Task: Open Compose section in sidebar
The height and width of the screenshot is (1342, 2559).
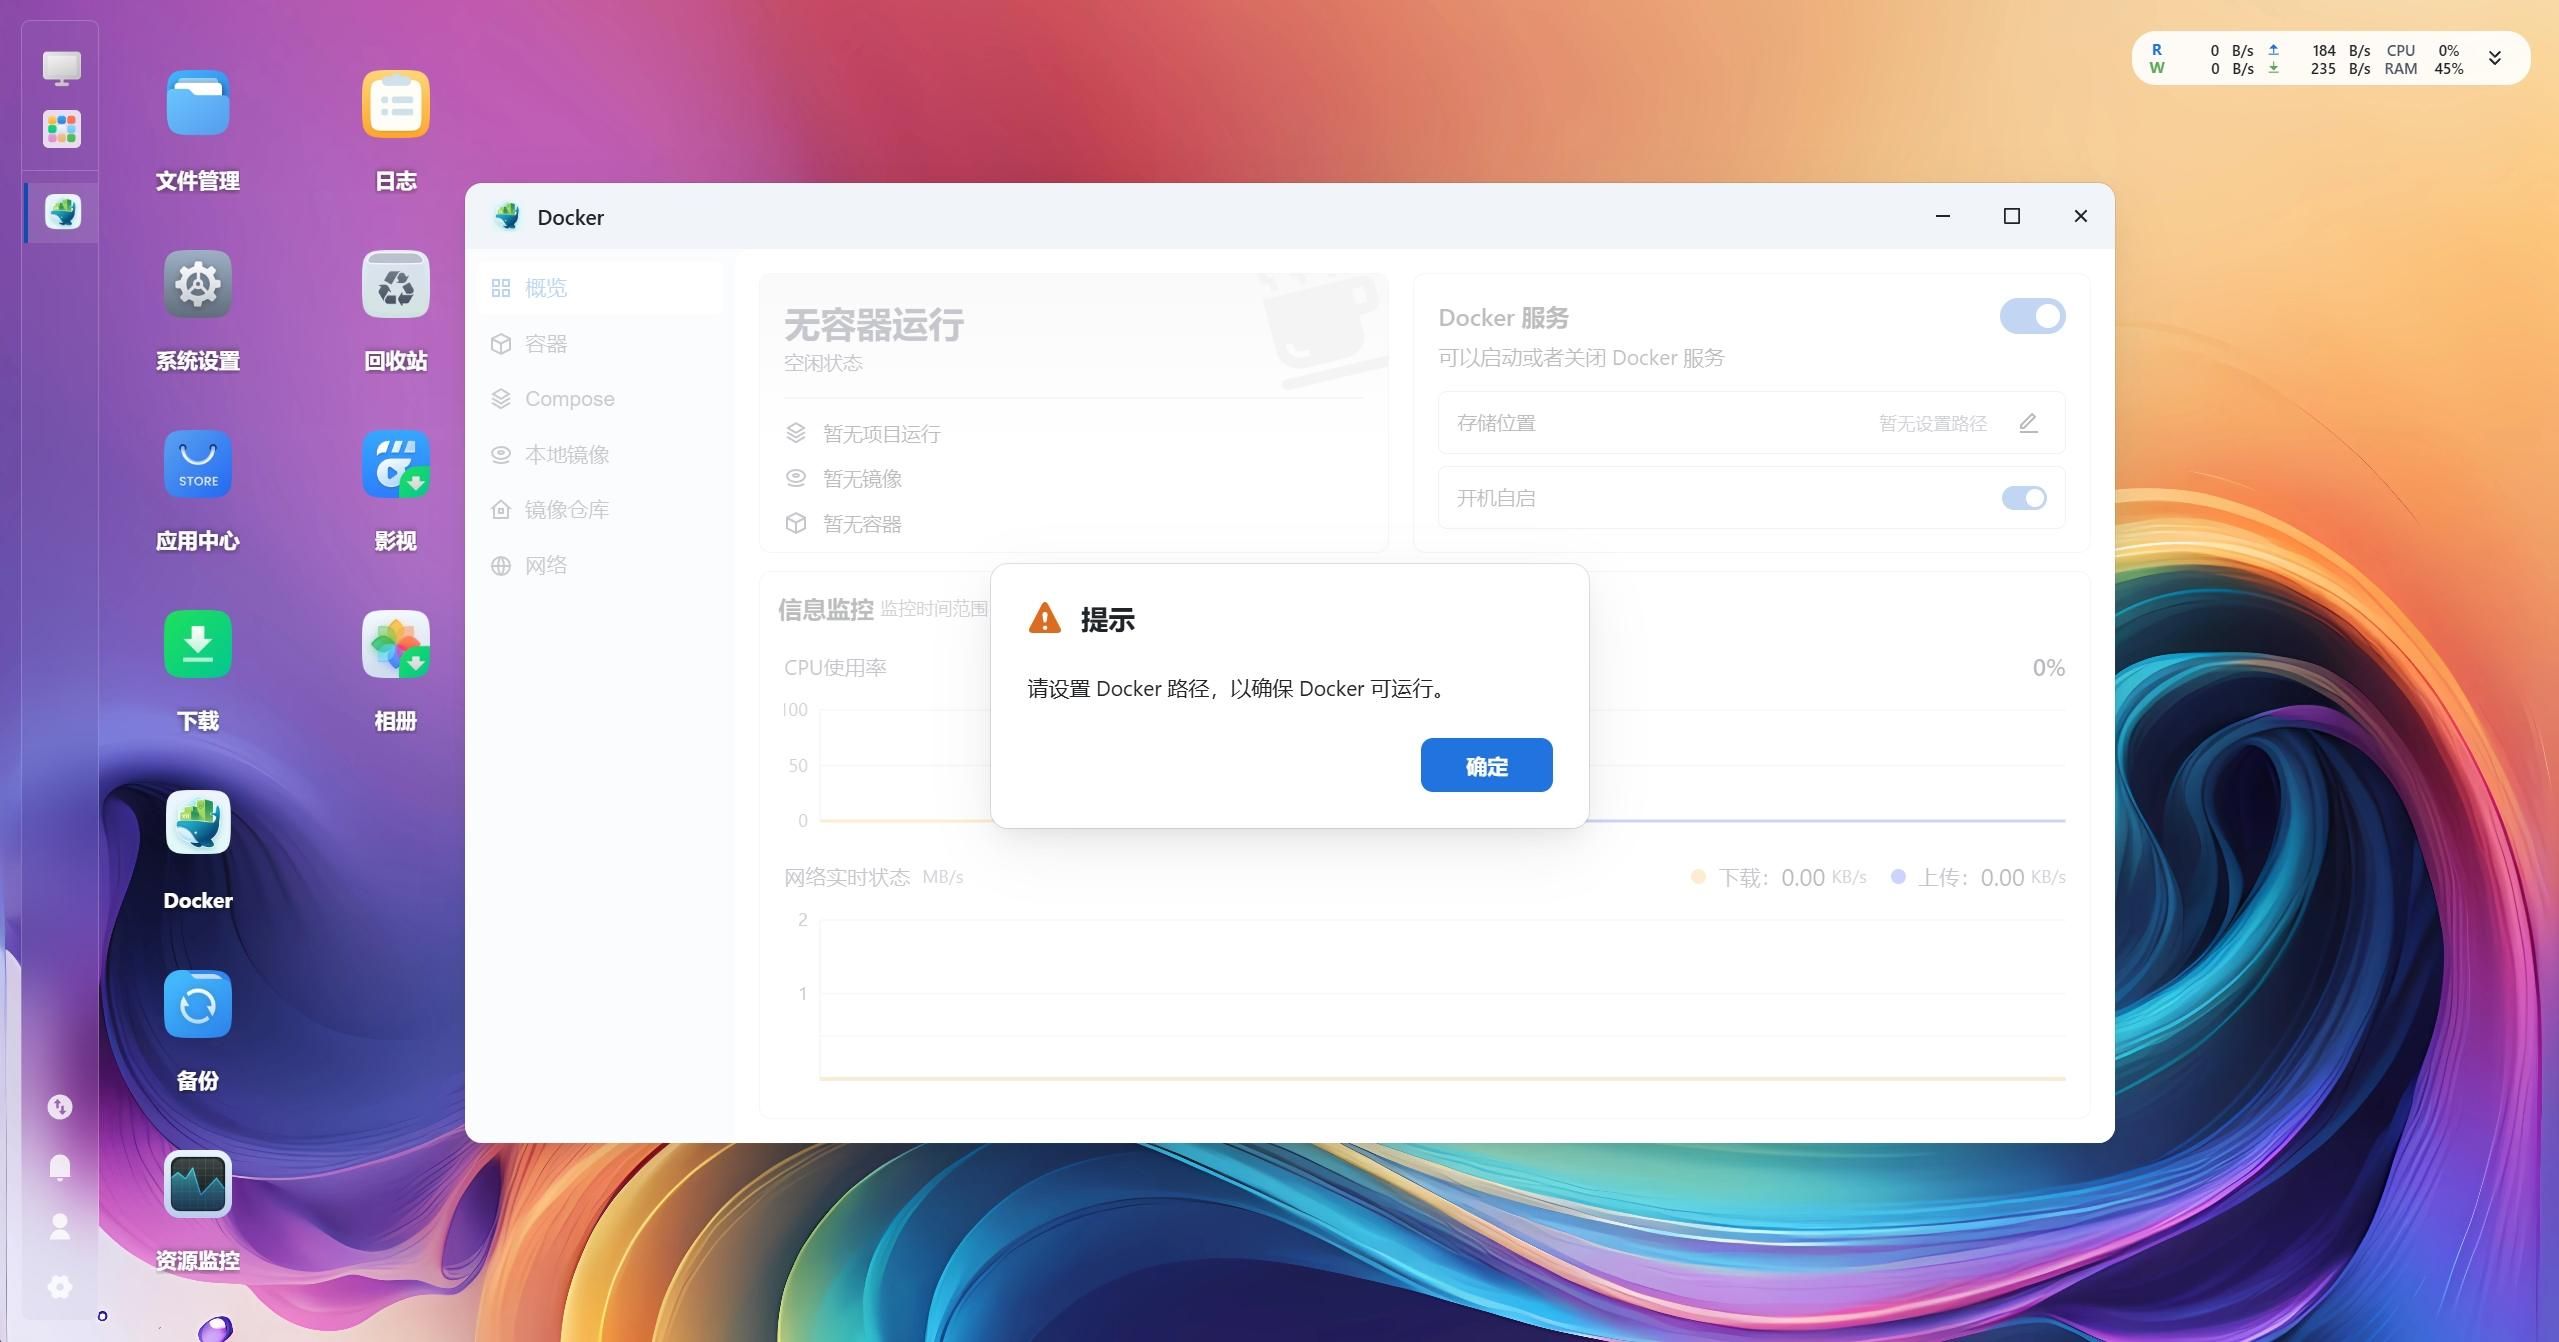Action: (x=600, y=399)
